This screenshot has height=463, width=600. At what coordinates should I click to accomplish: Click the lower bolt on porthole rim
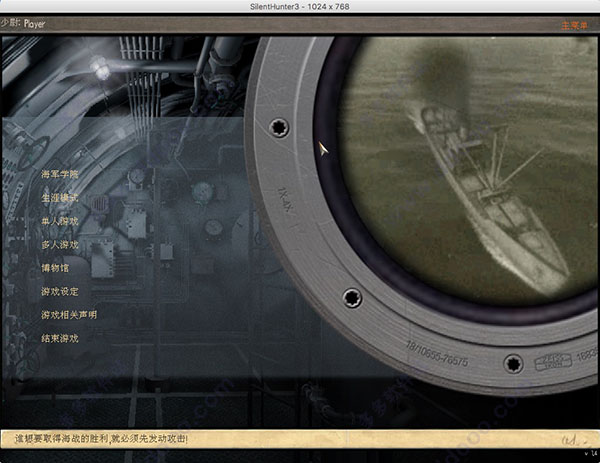pyautogui.click(x=351, y=297)
